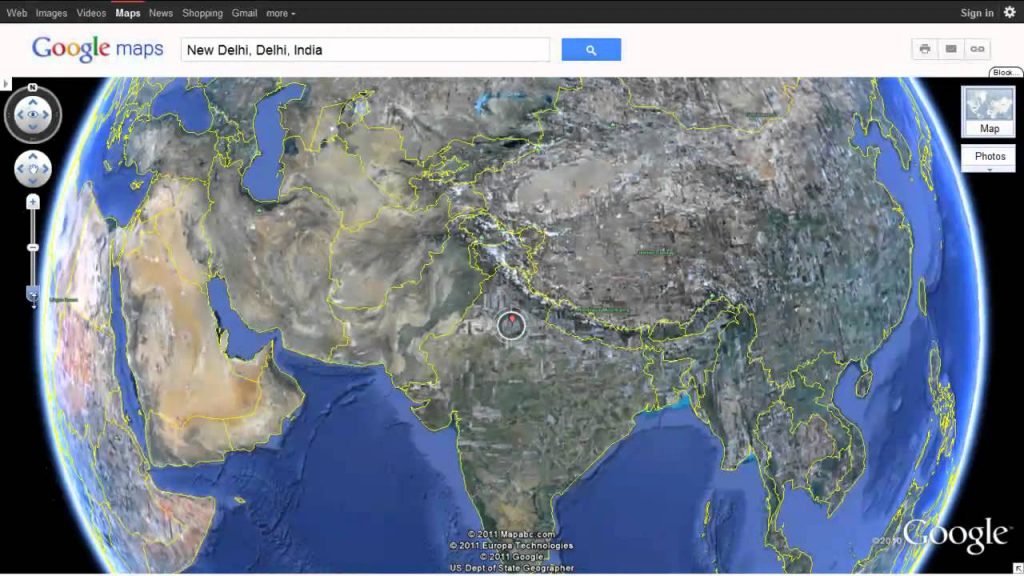Click the Google maps logo
This screenshot has height=576, width=1024.
pyautogui.click(x=97, y=49)
